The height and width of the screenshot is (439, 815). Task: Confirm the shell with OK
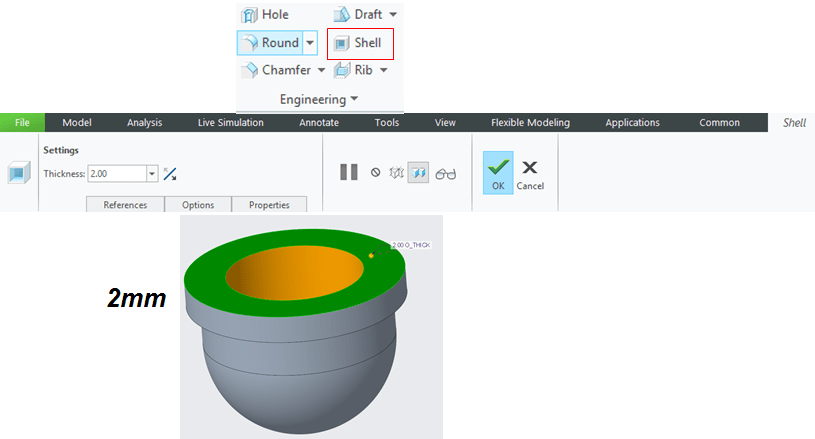tap(497, 172)
